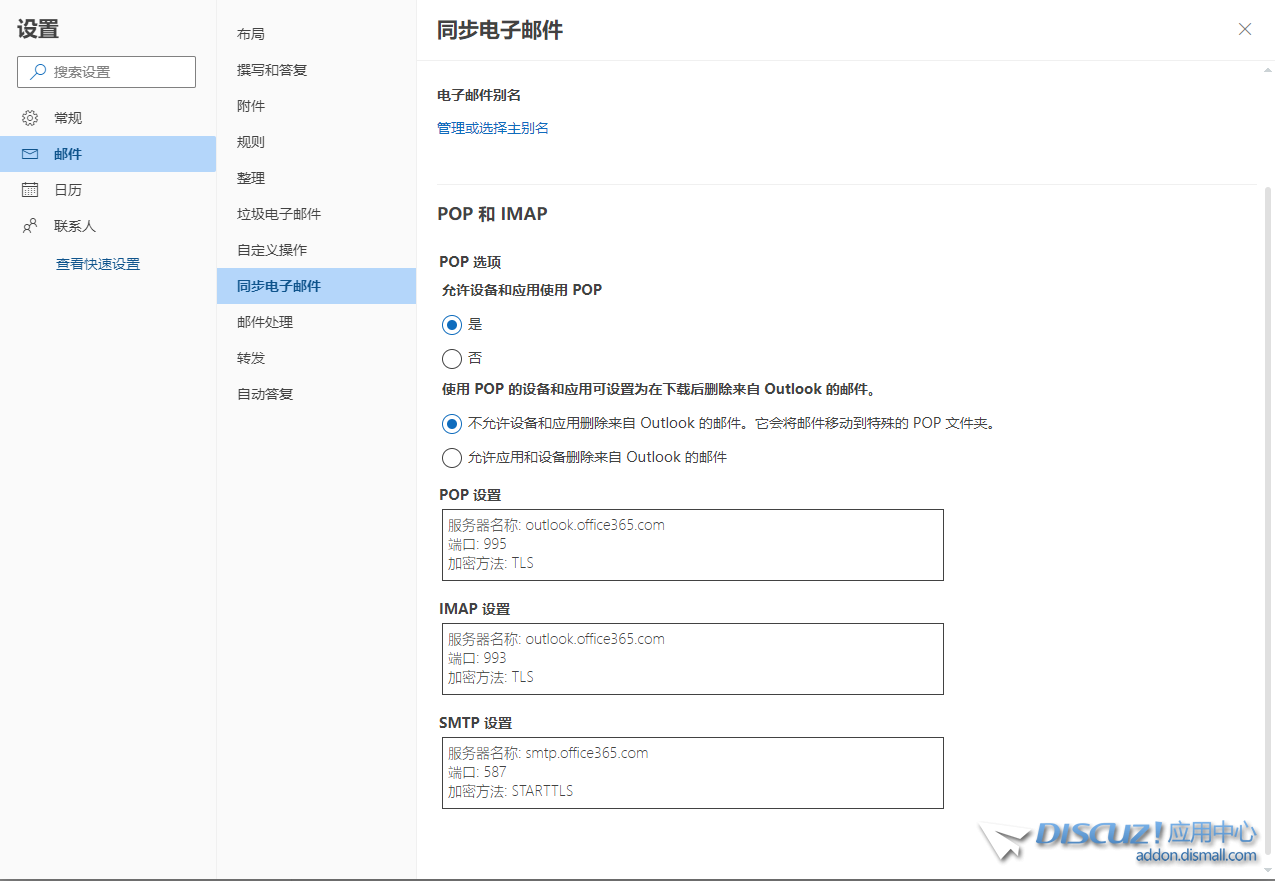Choose 允许应用和设备删除来自 Outlook 的邮件
1275x881 pixels.
[x=452, y=458]
